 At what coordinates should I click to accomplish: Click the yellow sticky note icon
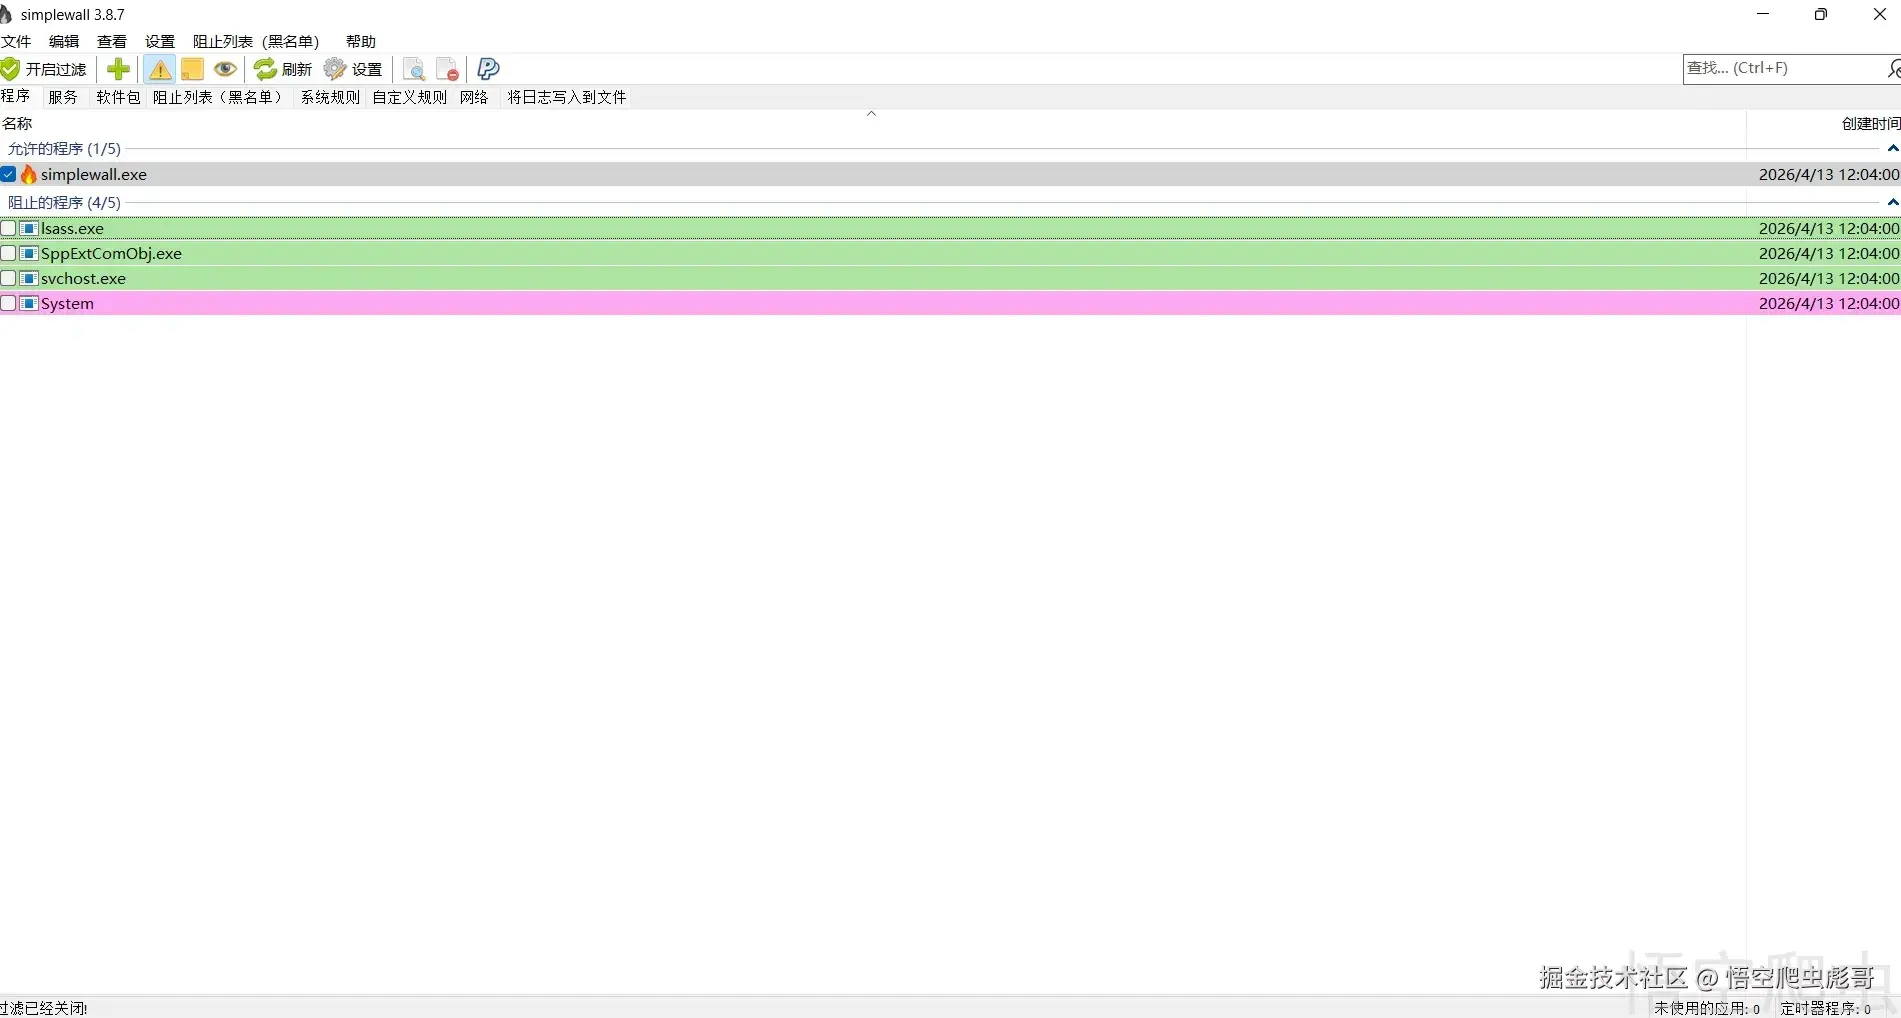pos(192,69)
